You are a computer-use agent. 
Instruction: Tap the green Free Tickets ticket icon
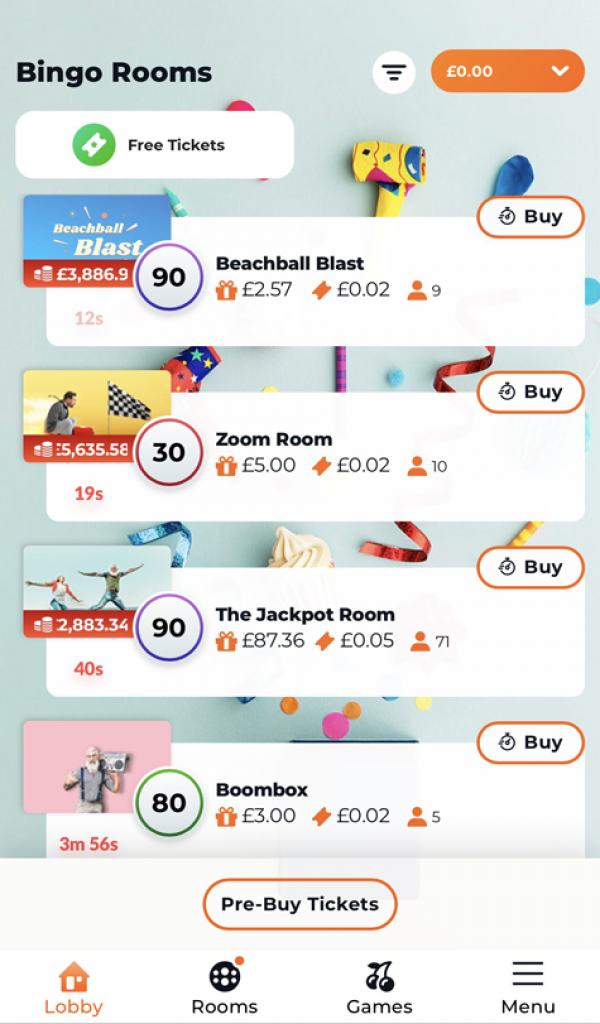point(94,145)
